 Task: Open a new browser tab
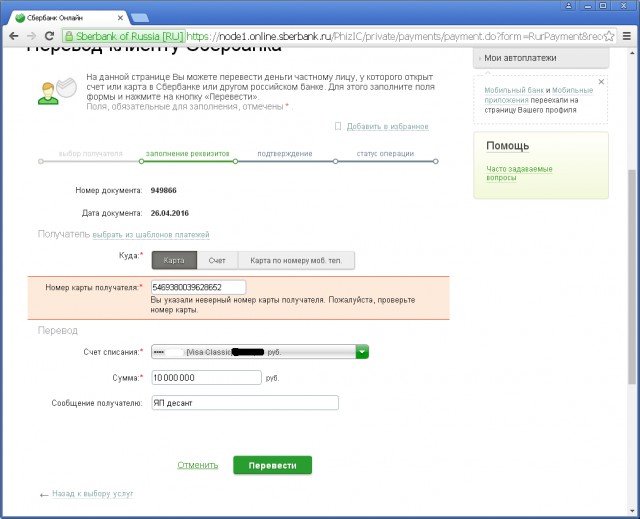coord(140,18)
